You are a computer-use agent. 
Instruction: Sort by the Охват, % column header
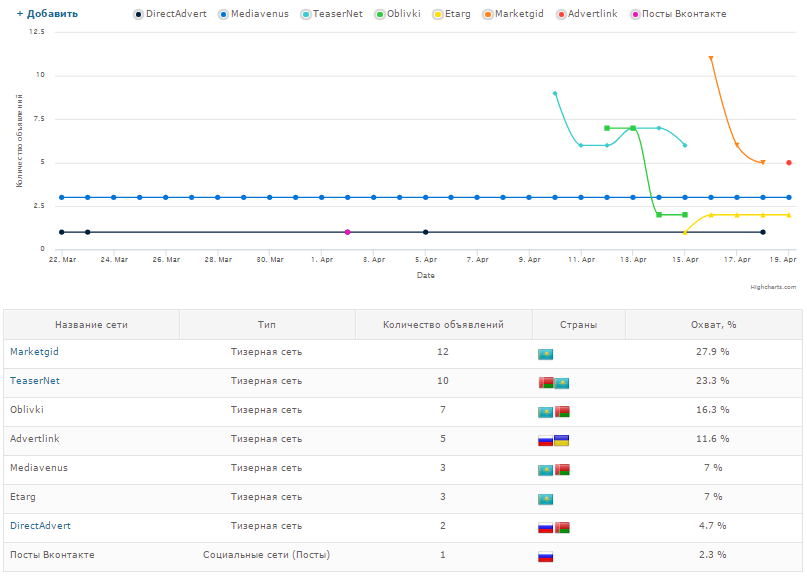point(714,325)
